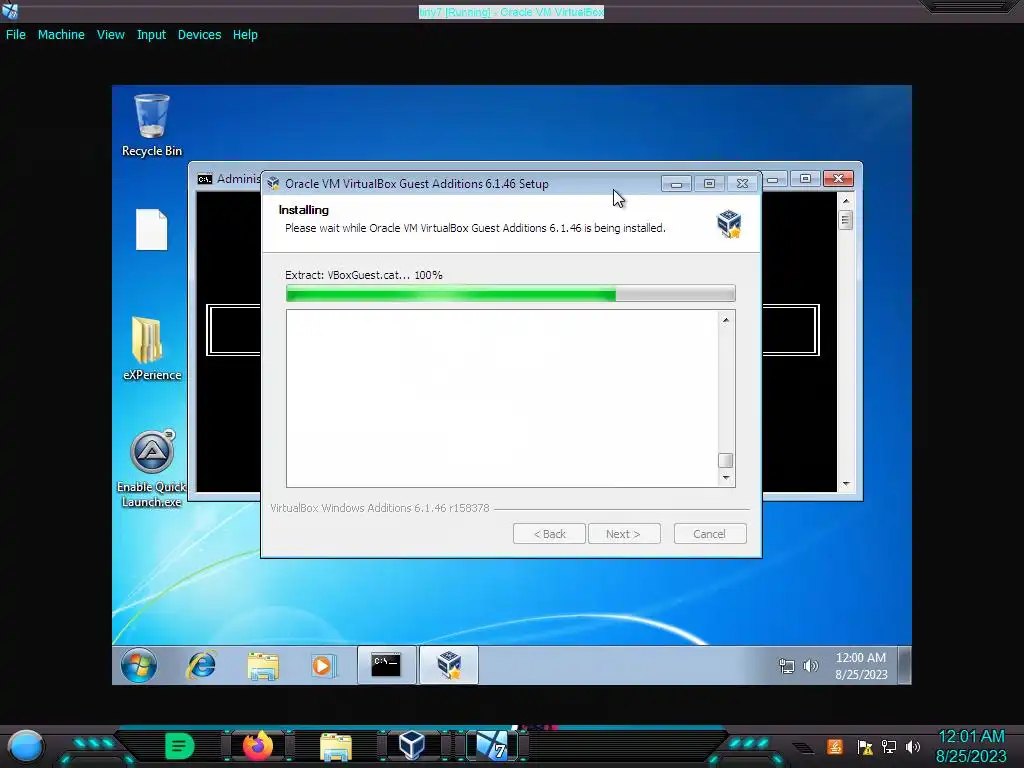Select the Recycle Bin desktop icon

click(x=152, y=125)
